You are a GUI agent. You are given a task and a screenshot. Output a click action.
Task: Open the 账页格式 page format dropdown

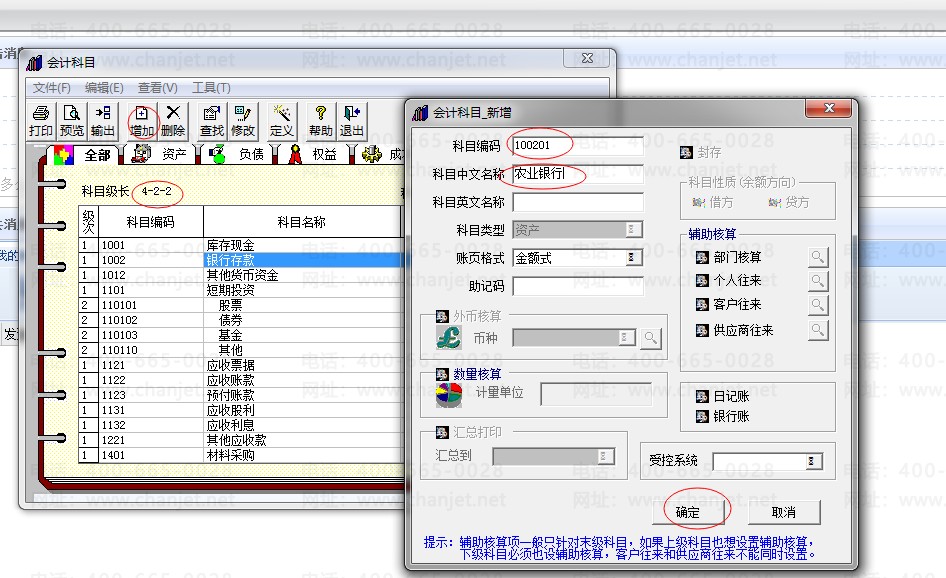[x=632, y=258]
